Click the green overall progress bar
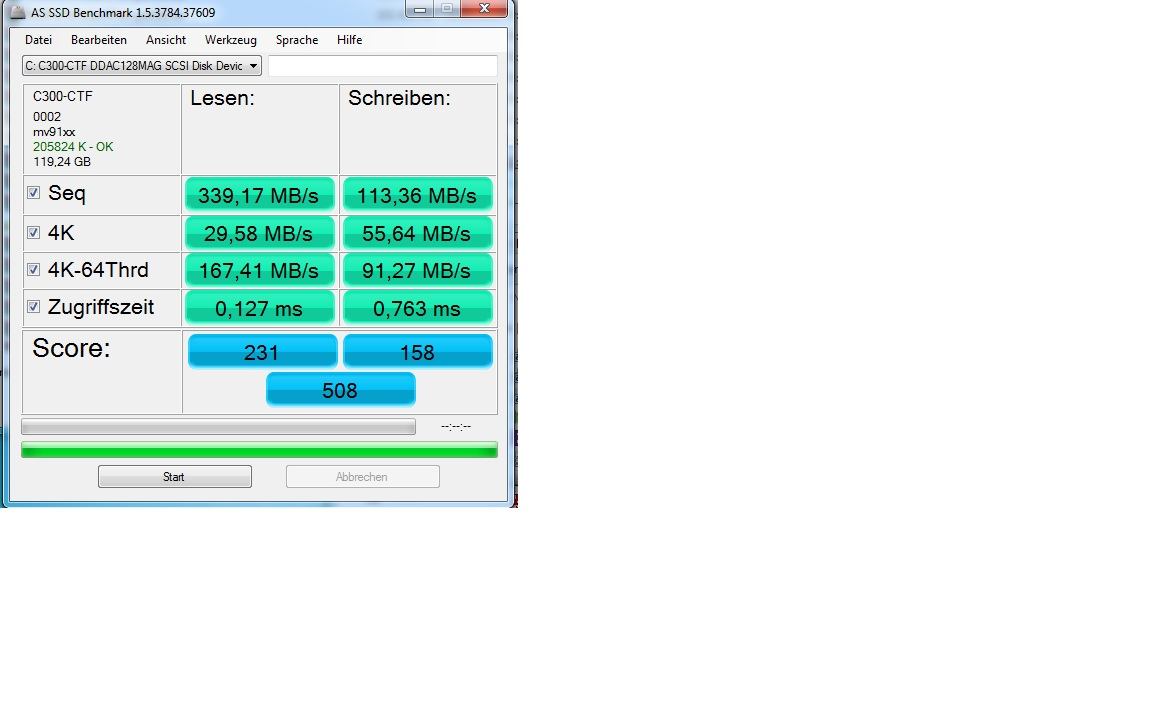1152x720 pixels. coord(259,450)
